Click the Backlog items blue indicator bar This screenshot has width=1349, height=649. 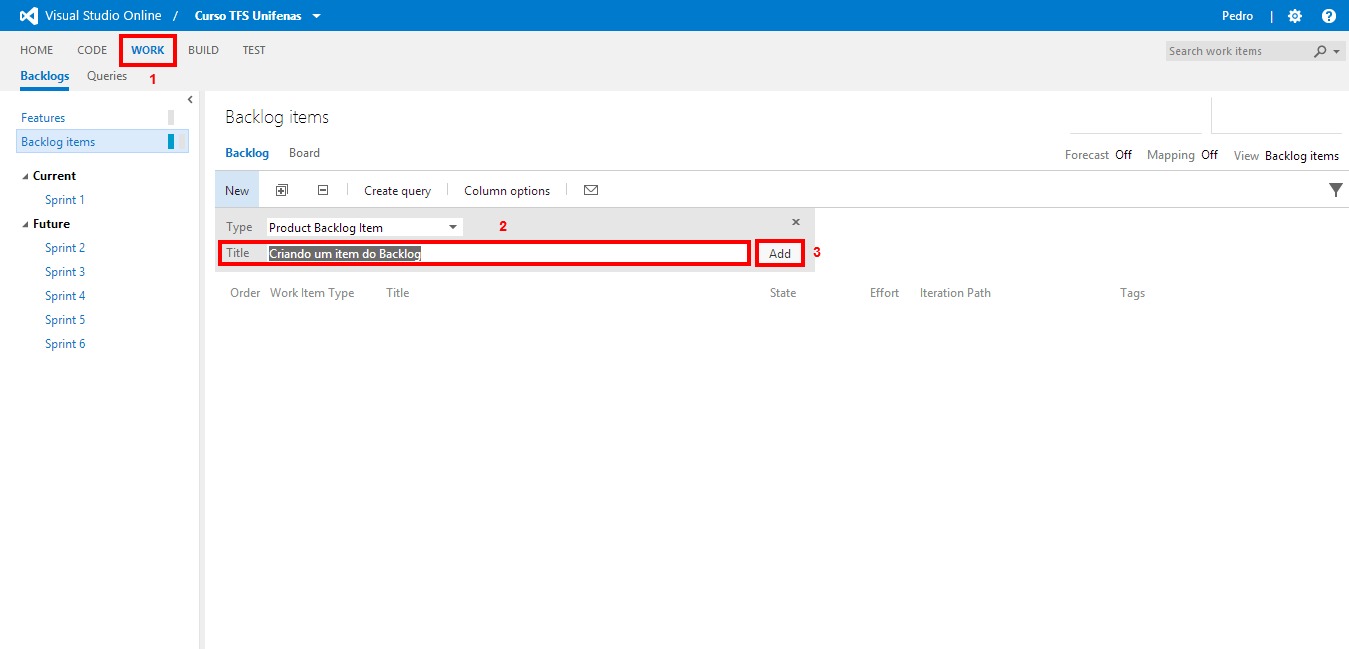[171, 142]
